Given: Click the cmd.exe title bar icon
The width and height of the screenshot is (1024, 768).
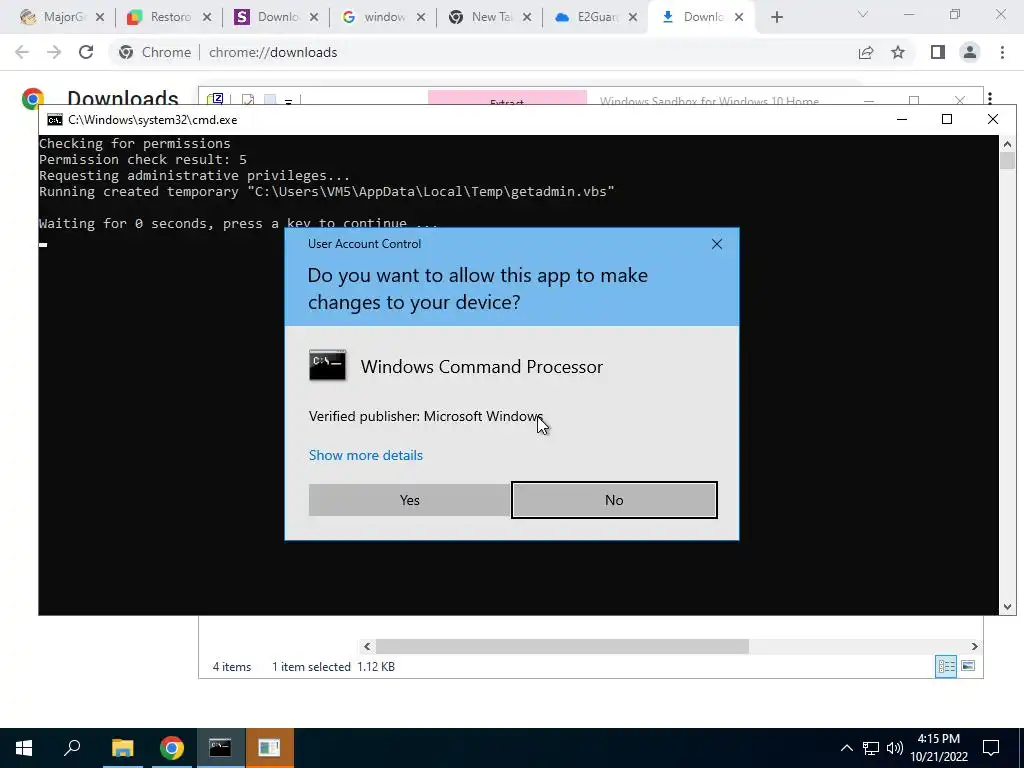Looking at the screenshot, I should [55, 120].
